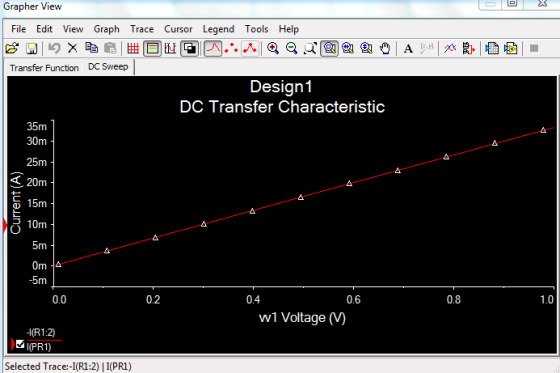
Task: Click the Export to LabVIEW icon
Action: point(511,48)
